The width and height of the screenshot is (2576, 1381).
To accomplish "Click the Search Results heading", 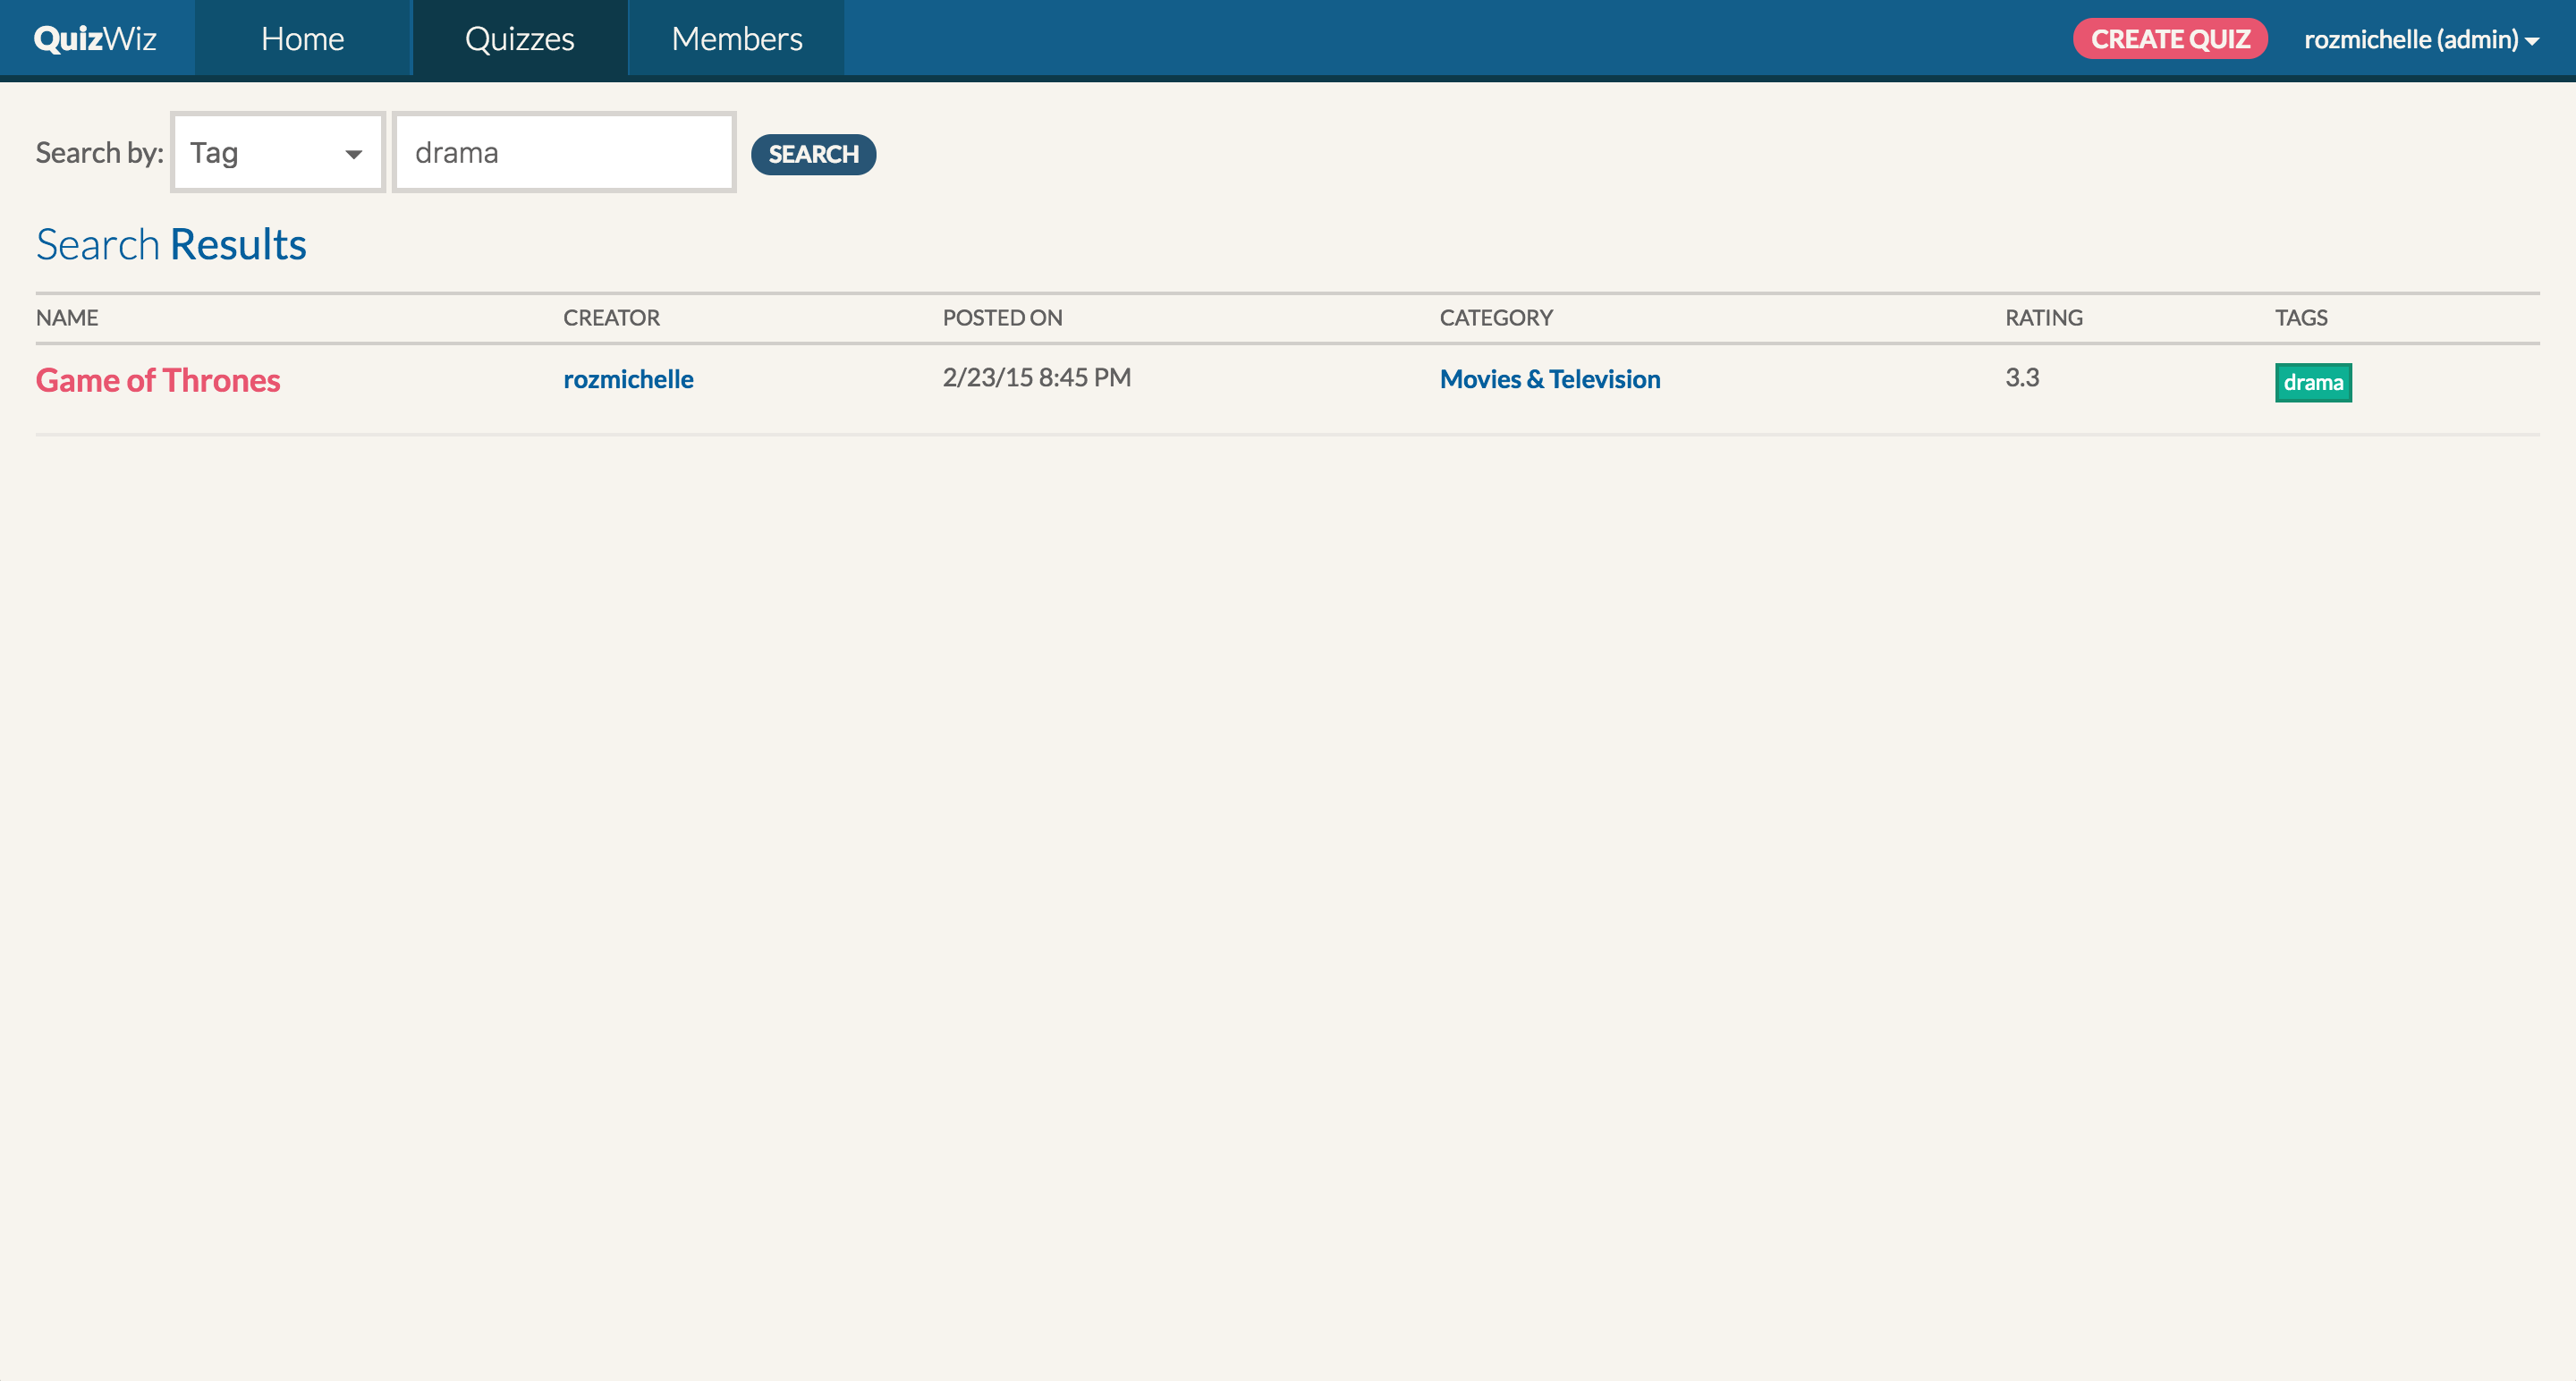I will [x=171, y=244].
